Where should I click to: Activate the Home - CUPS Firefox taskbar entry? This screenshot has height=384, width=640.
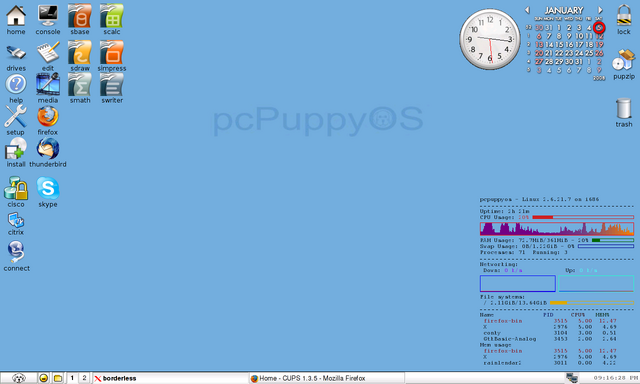tap(327, 378)
